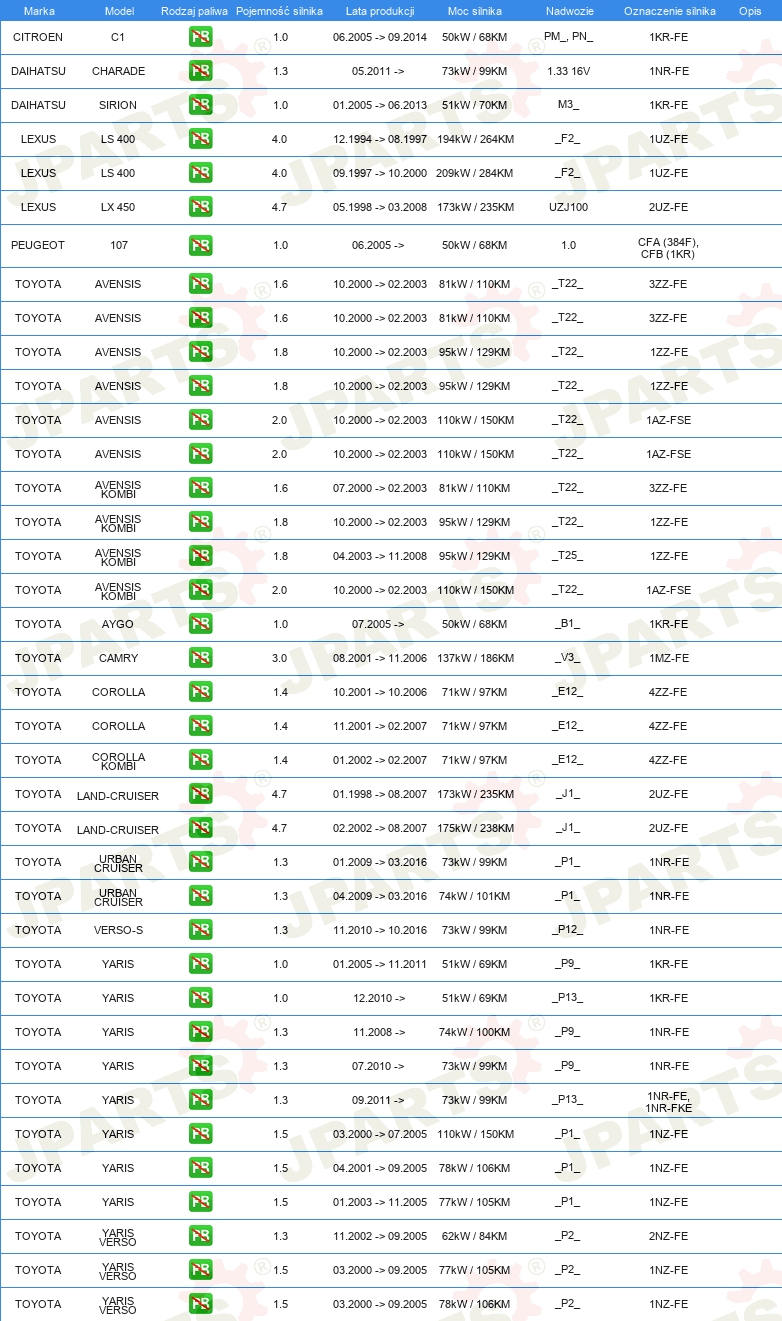Click the fuel icon for Peugeot 107

point(200,245)
